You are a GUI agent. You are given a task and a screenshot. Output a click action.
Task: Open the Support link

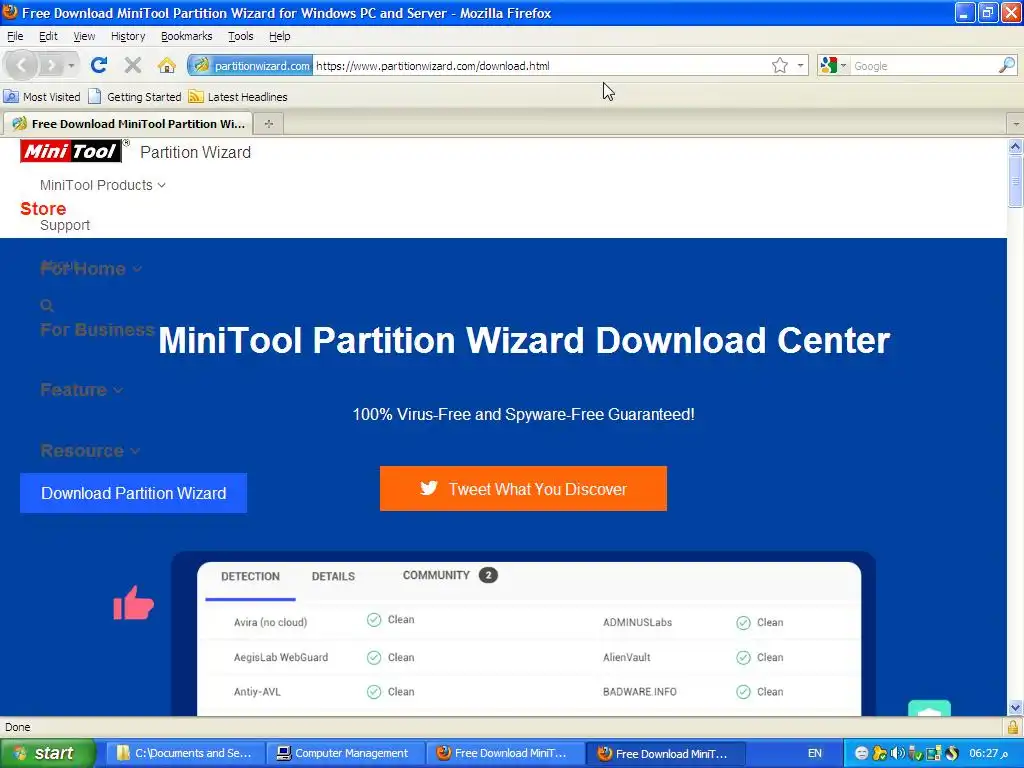point(65,225)
